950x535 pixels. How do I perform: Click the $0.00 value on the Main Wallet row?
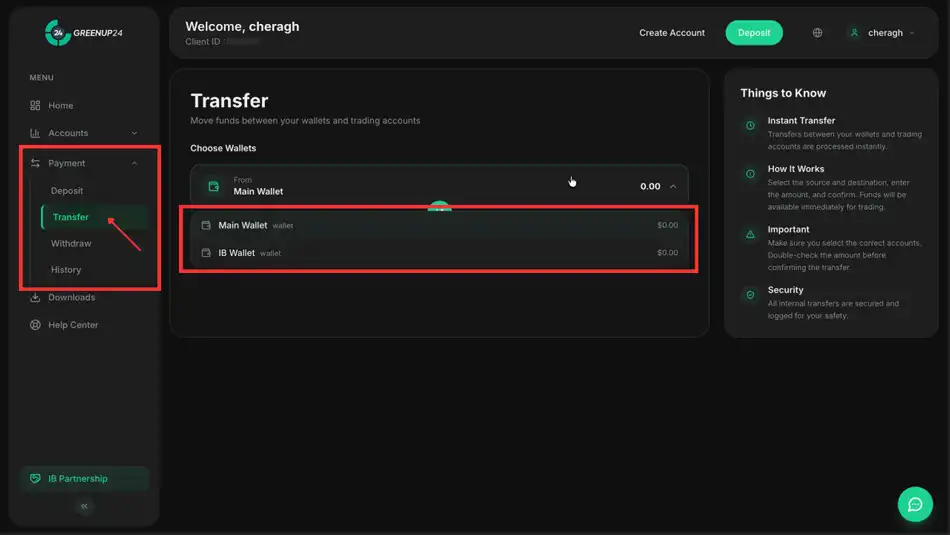click(x=667, y=225)
